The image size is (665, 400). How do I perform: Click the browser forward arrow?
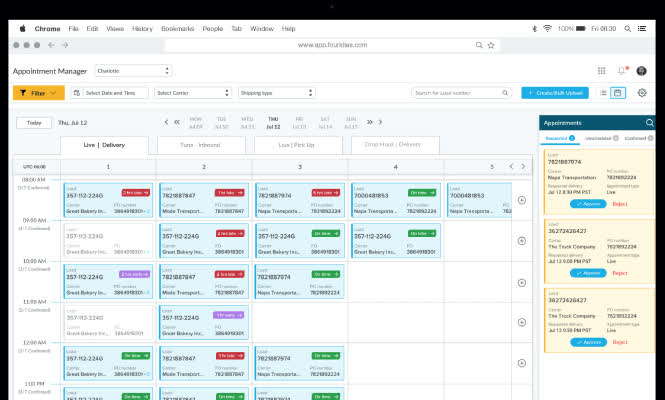(64, 45)
